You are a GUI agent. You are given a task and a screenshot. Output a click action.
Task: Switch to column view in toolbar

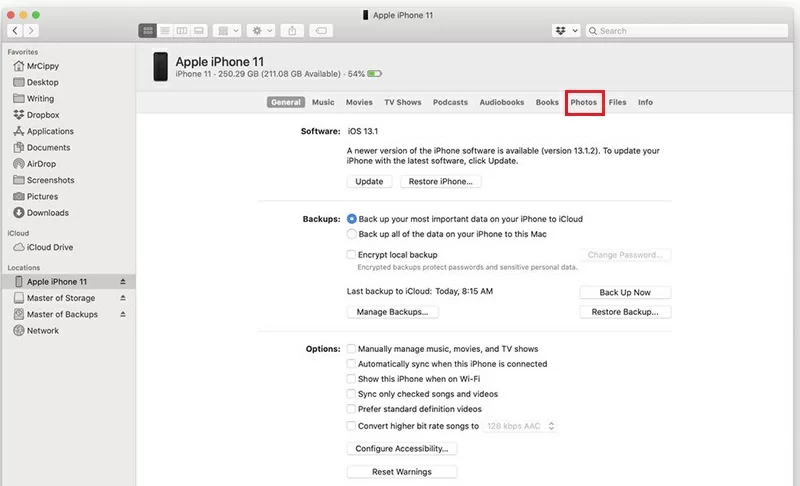(x=182, y=31)
